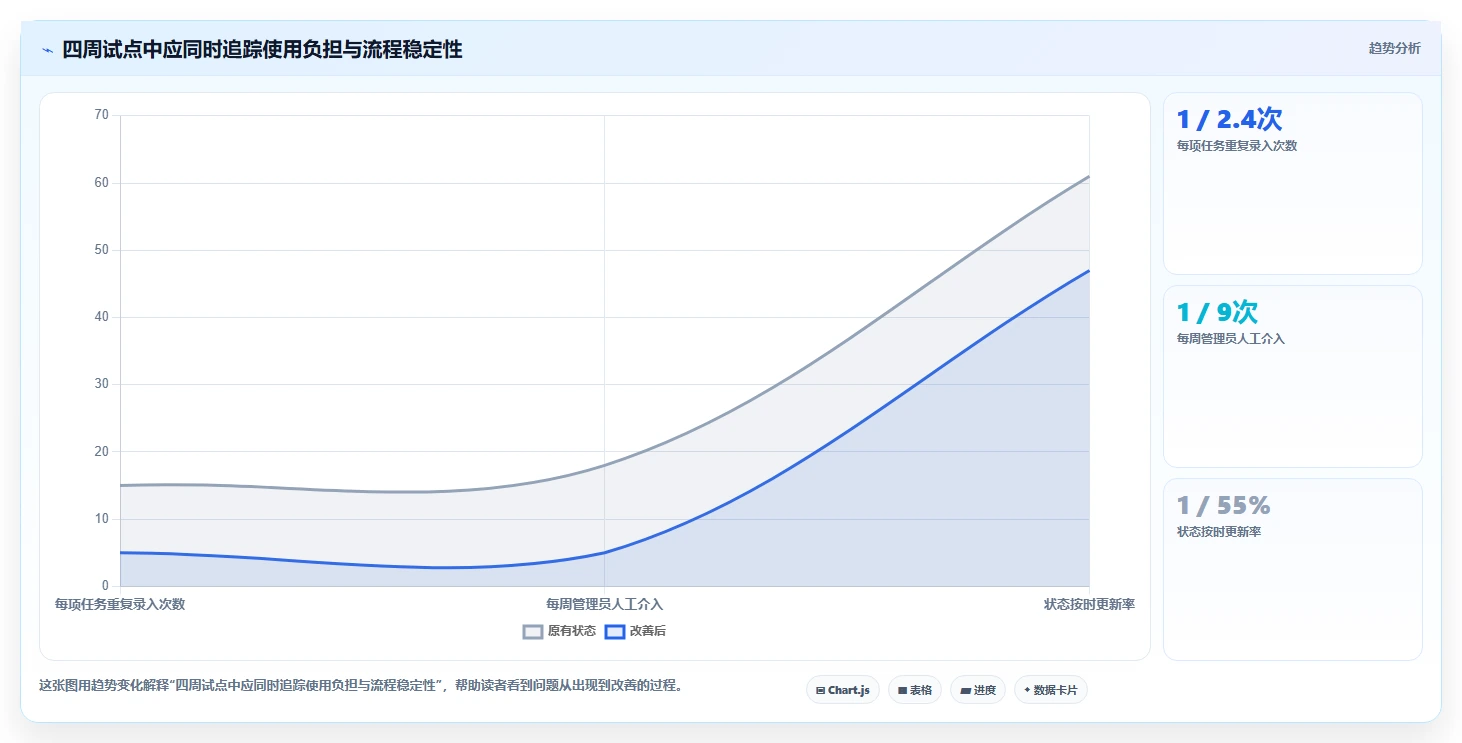Click the 趋势分析 label in header
The image size is (1462, 743).
[1394, 48]
